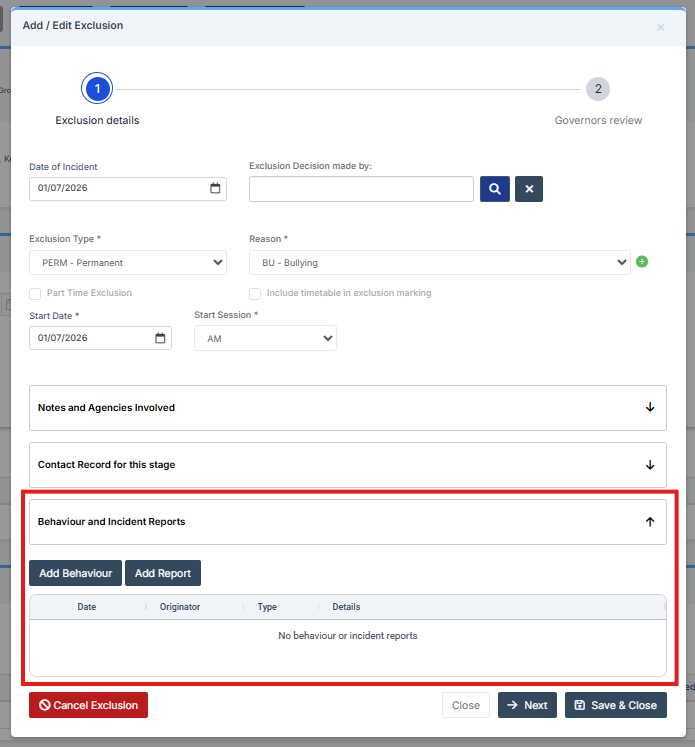This screenshot has height=747, width=695.
Task: Click the Add Behaviour button
Action: tap(75, 573)
